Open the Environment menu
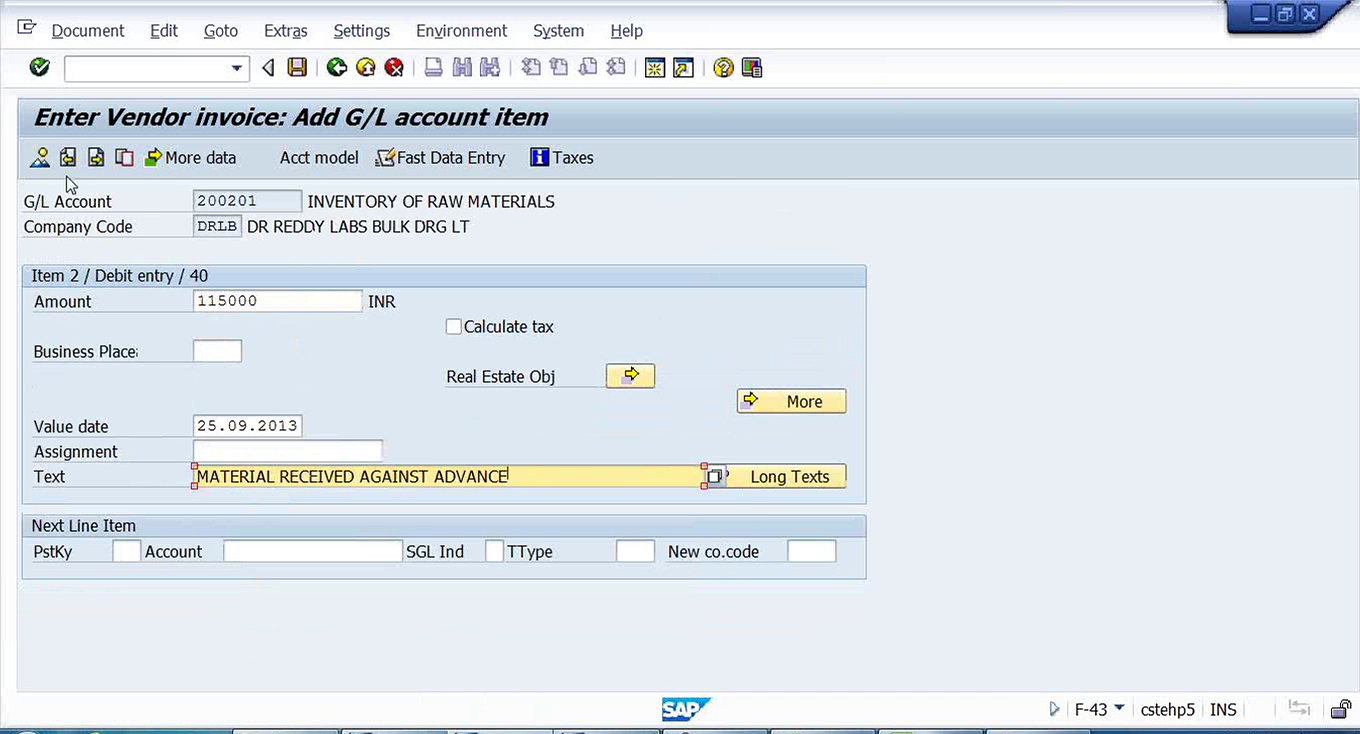 pos(462,30)
